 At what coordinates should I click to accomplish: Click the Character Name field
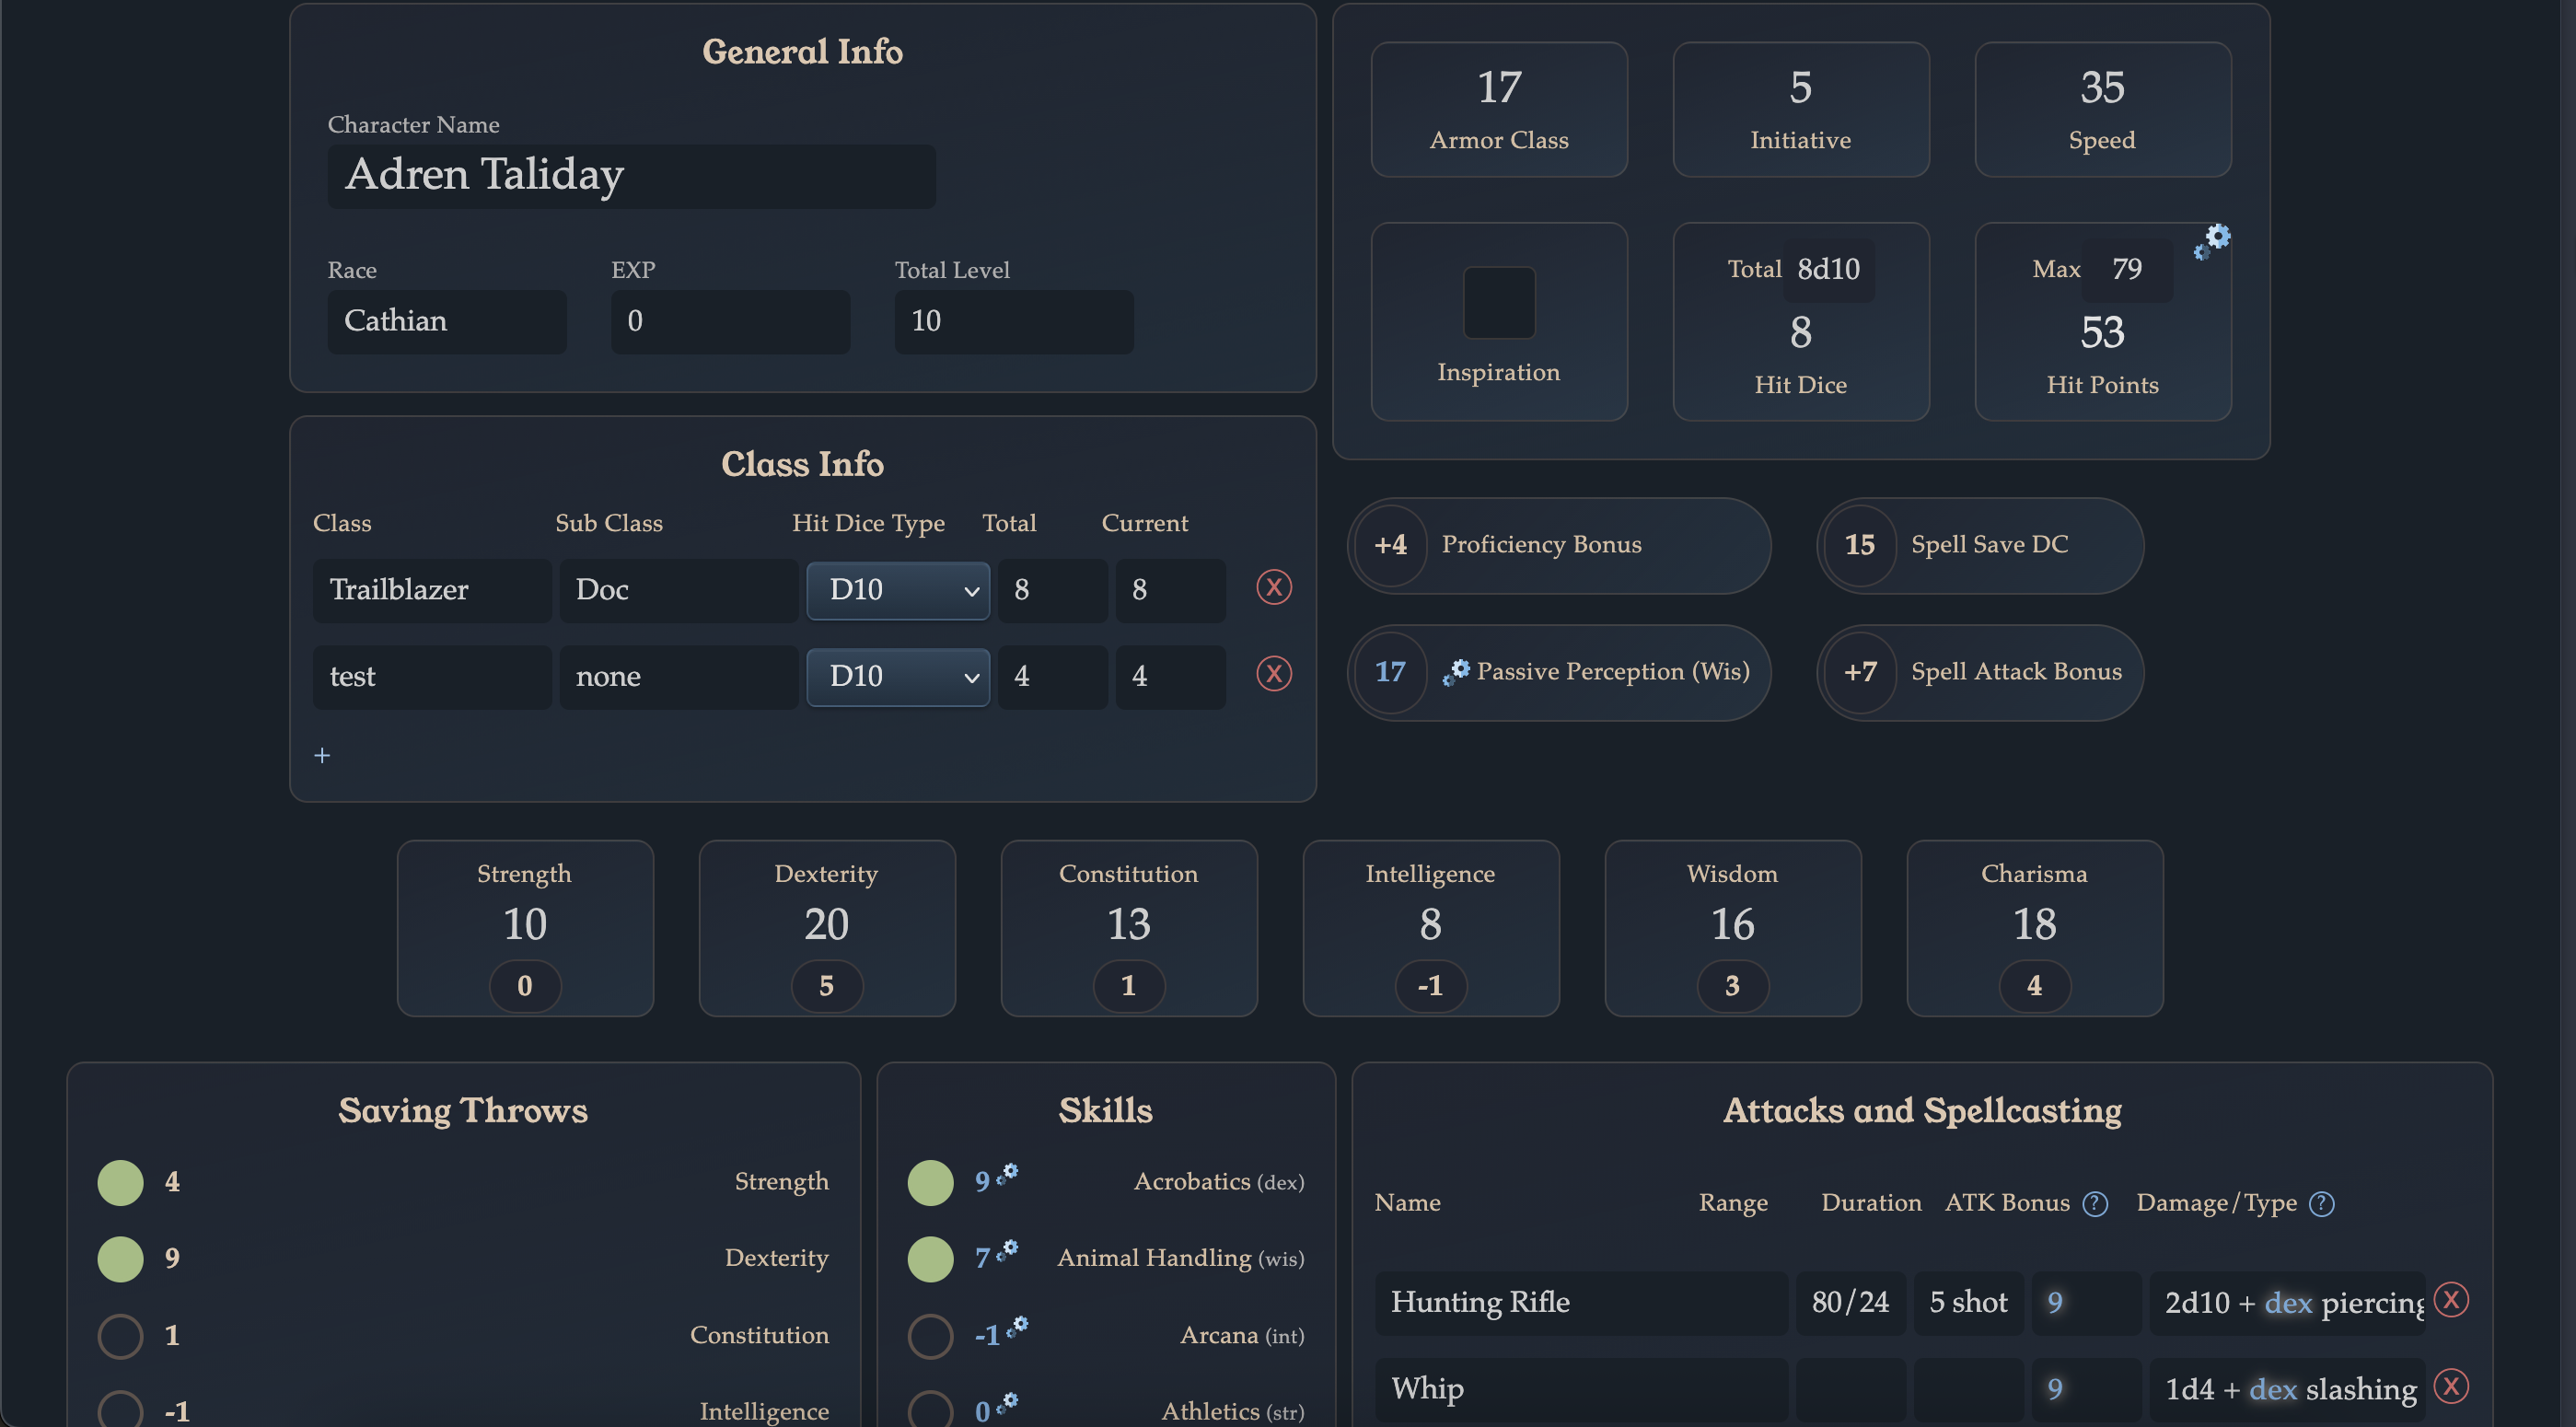631,176
